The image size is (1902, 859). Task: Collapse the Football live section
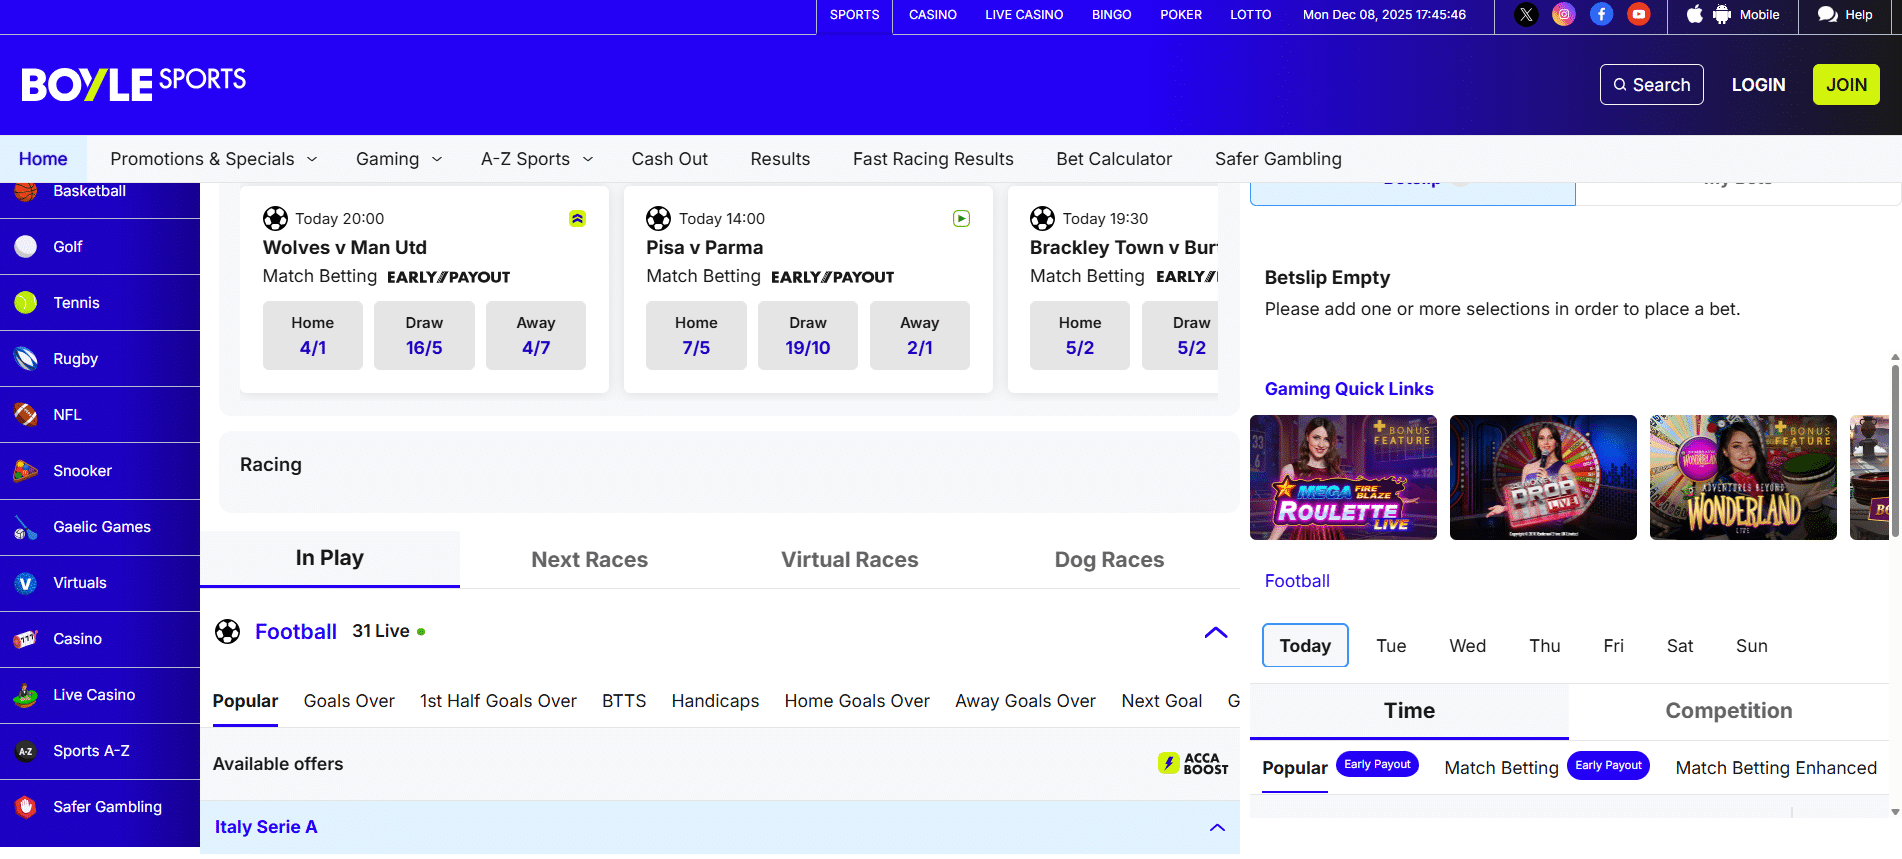click(1216, 632)
